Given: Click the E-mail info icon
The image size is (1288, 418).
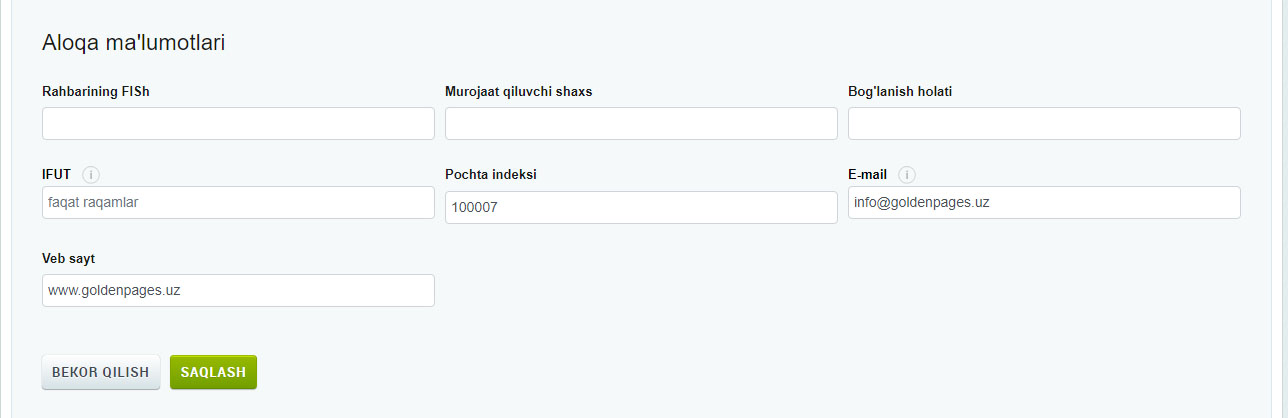Looking at the screenshot, I should 907,175.
